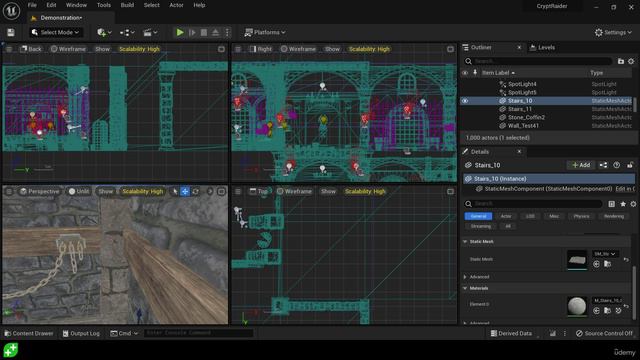
Task: Open the add content quick menu
Action: [x=104, y=32]
